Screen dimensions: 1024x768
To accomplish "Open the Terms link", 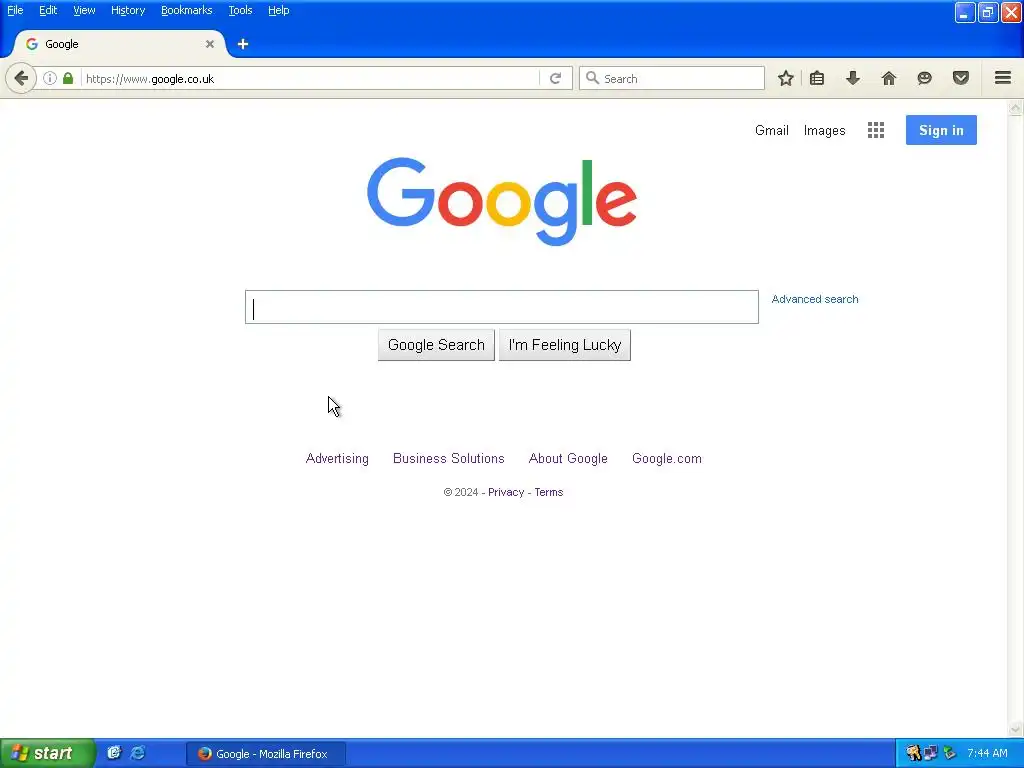I will [549, 492].
